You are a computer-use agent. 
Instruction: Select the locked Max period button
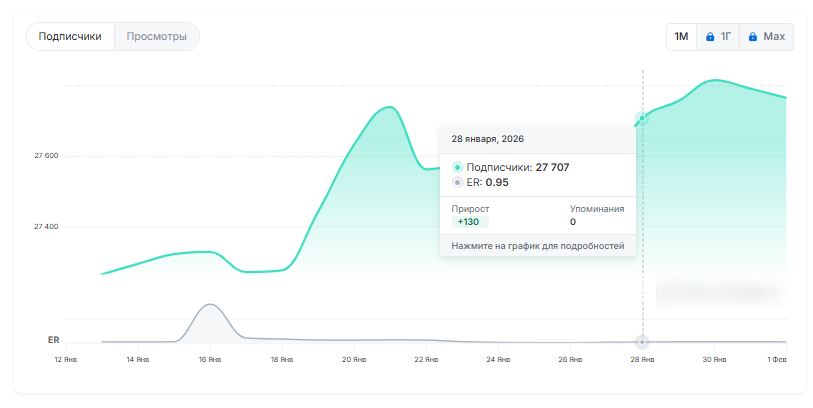766,37
